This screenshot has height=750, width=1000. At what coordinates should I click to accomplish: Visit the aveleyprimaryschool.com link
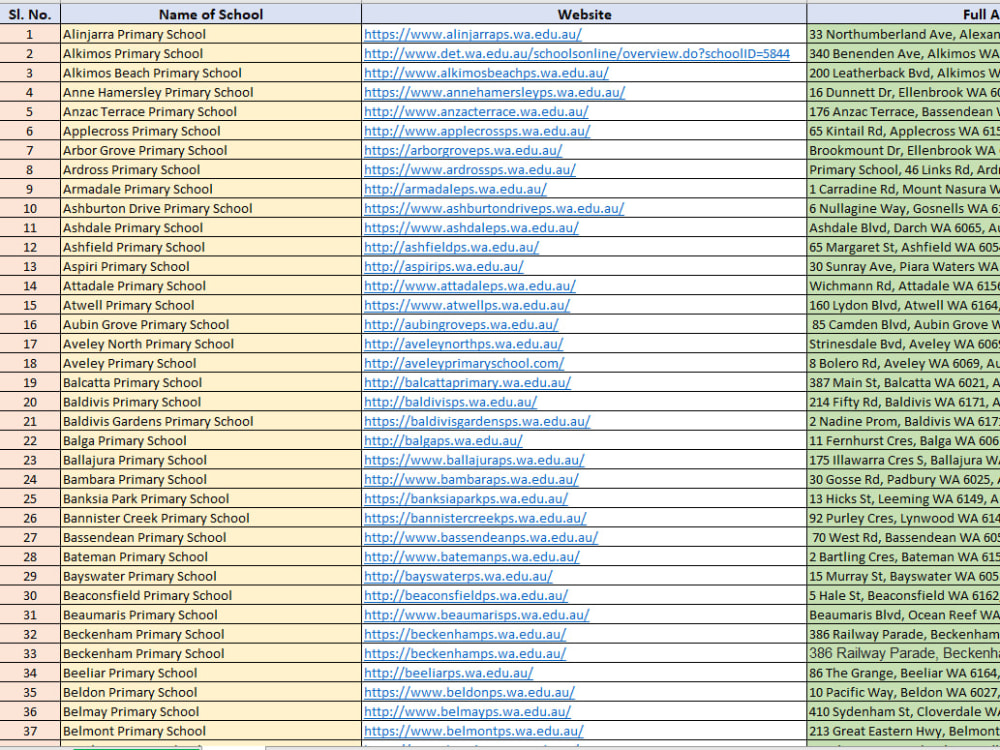tap(464, 363)
